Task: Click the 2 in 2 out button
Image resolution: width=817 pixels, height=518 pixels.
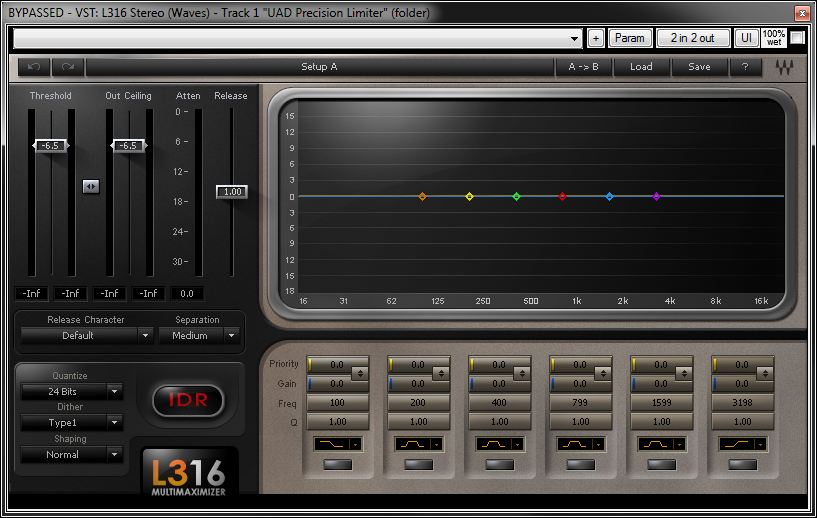Action: (692, 38)
